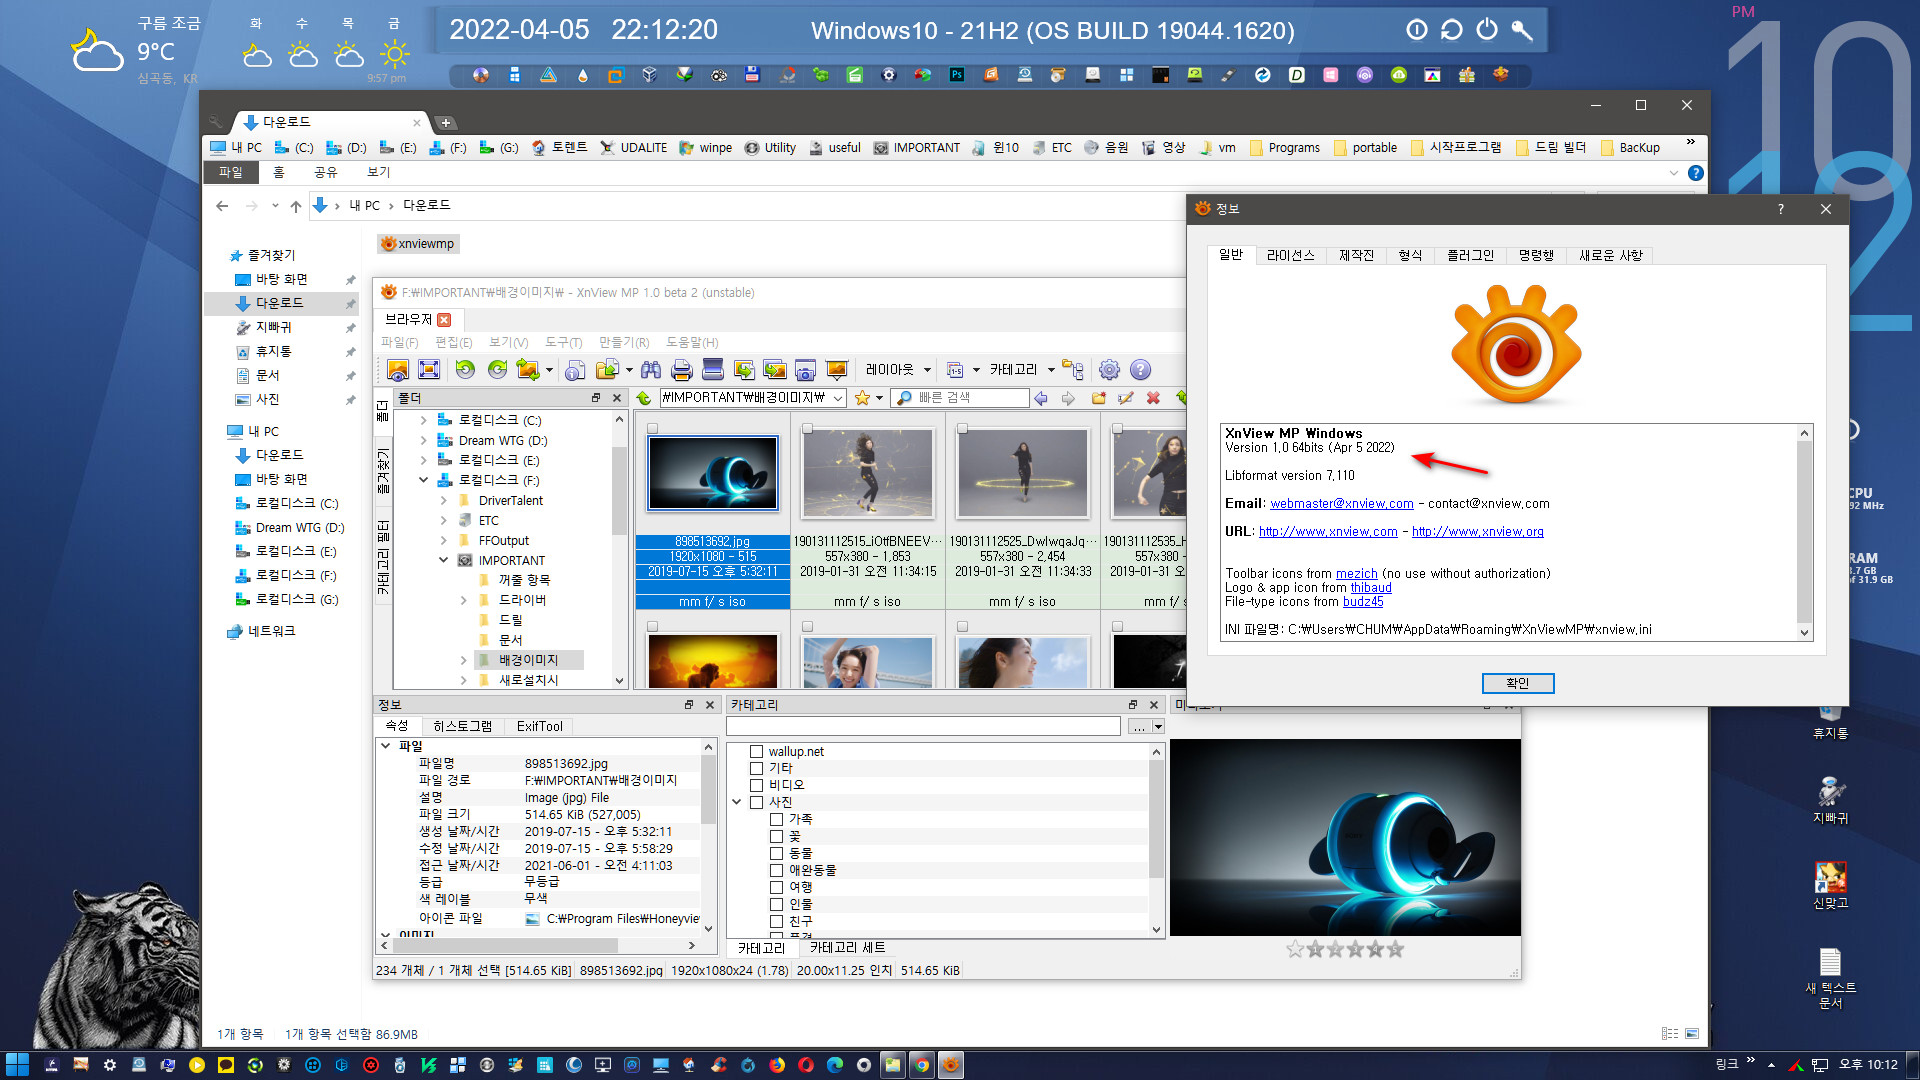Check the 기타 category checkbox

pyautogui.click(x=756, y=769)
